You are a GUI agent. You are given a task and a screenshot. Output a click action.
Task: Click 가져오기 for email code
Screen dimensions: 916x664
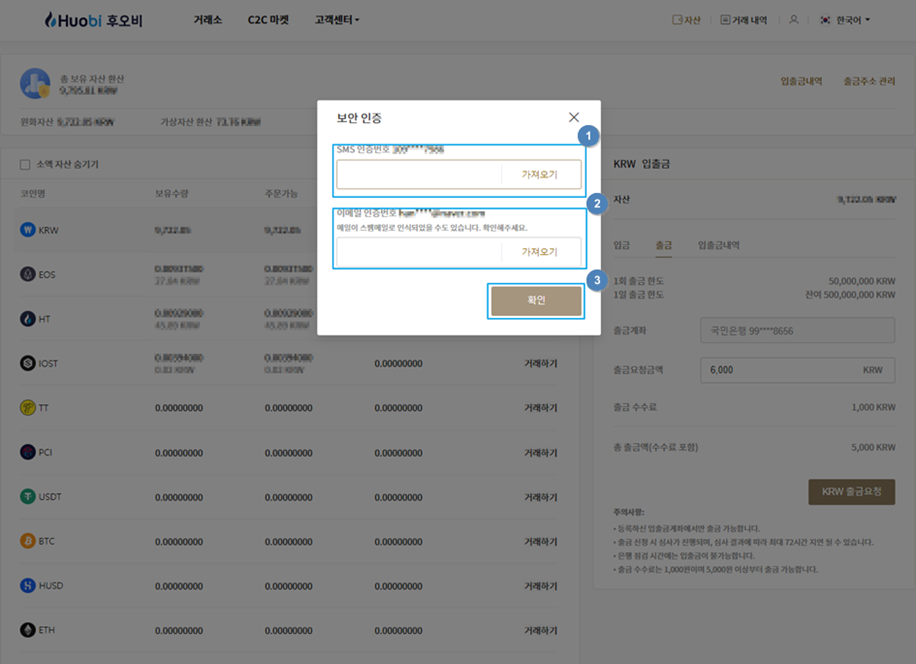point(540,252)
